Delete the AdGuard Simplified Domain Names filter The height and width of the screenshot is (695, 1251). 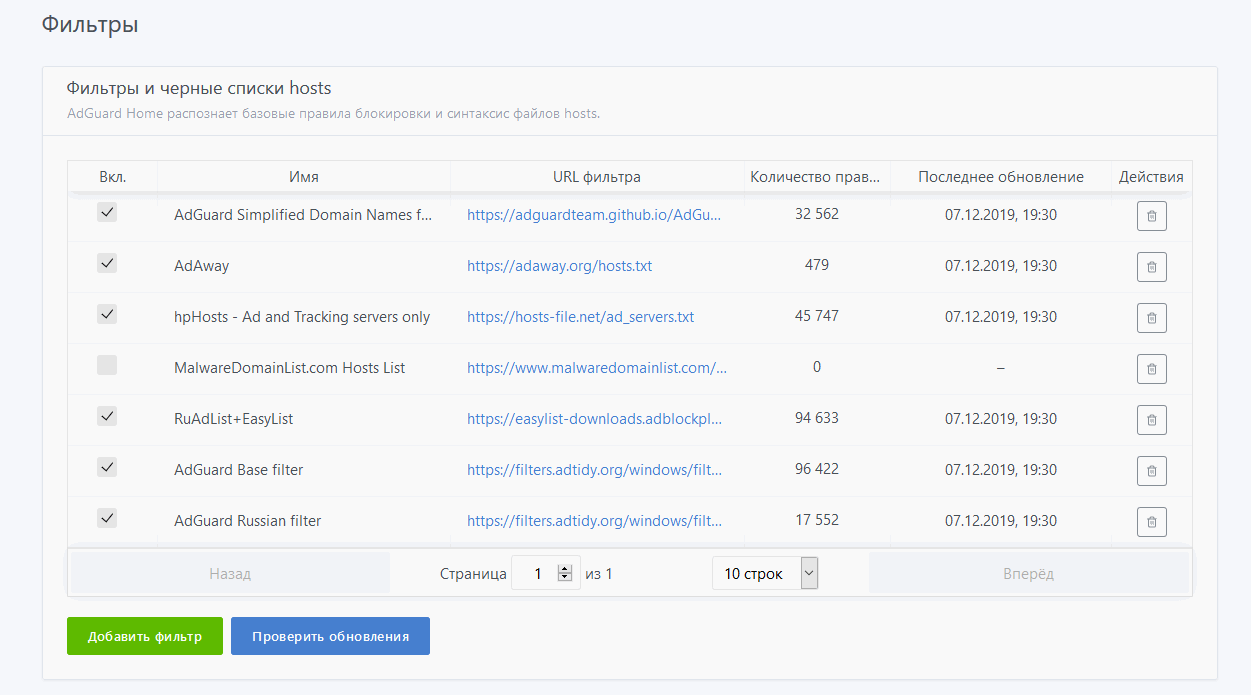pos(1151,216)
